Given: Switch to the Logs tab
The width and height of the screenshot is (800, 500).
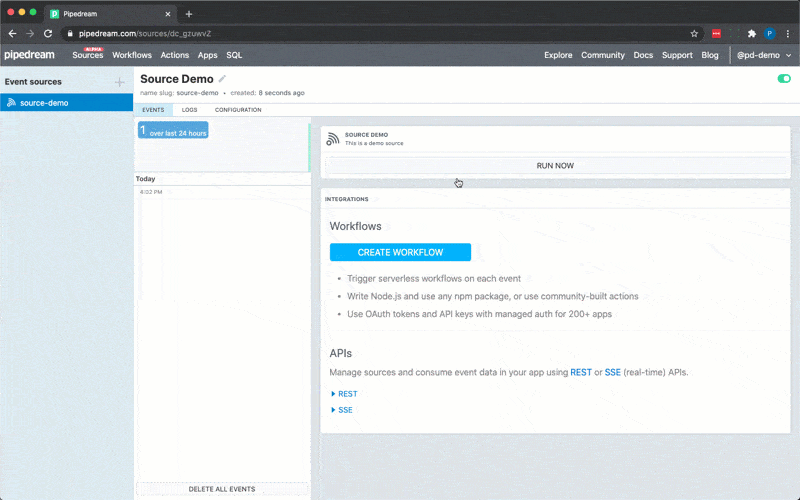Looking at the screenshot, I should tap(189, 110).
